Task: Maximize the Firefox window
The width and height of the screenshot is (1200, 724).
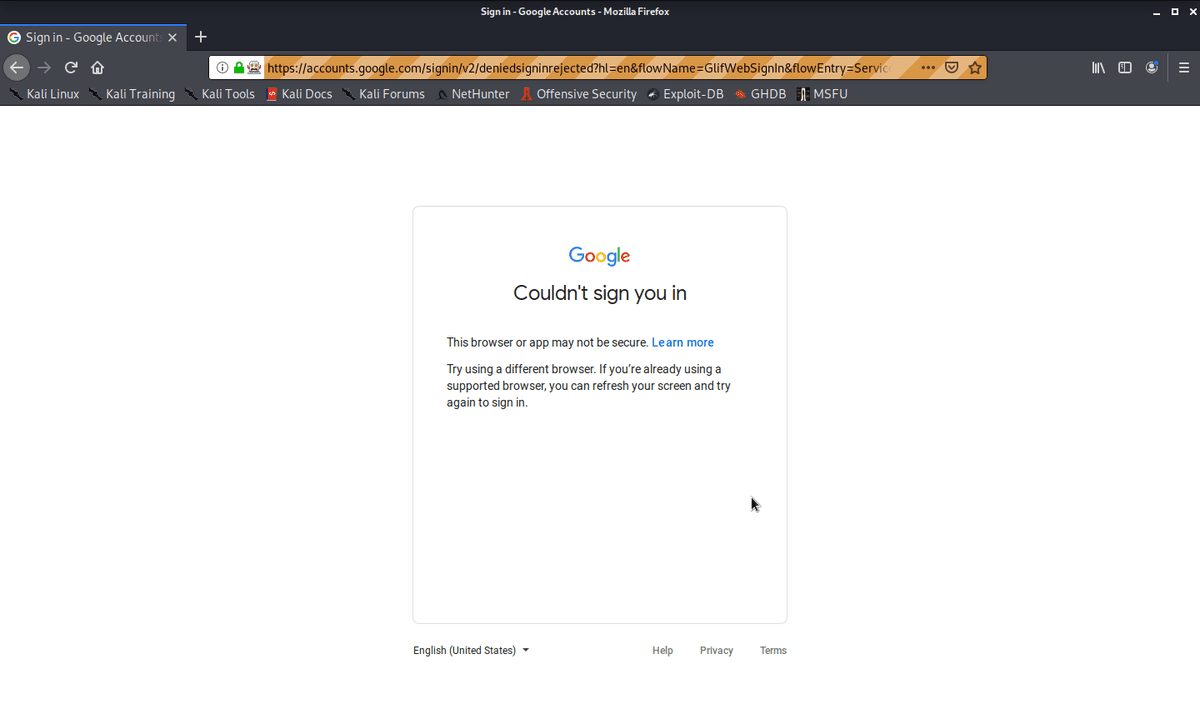Action: tap(1174, 12)
